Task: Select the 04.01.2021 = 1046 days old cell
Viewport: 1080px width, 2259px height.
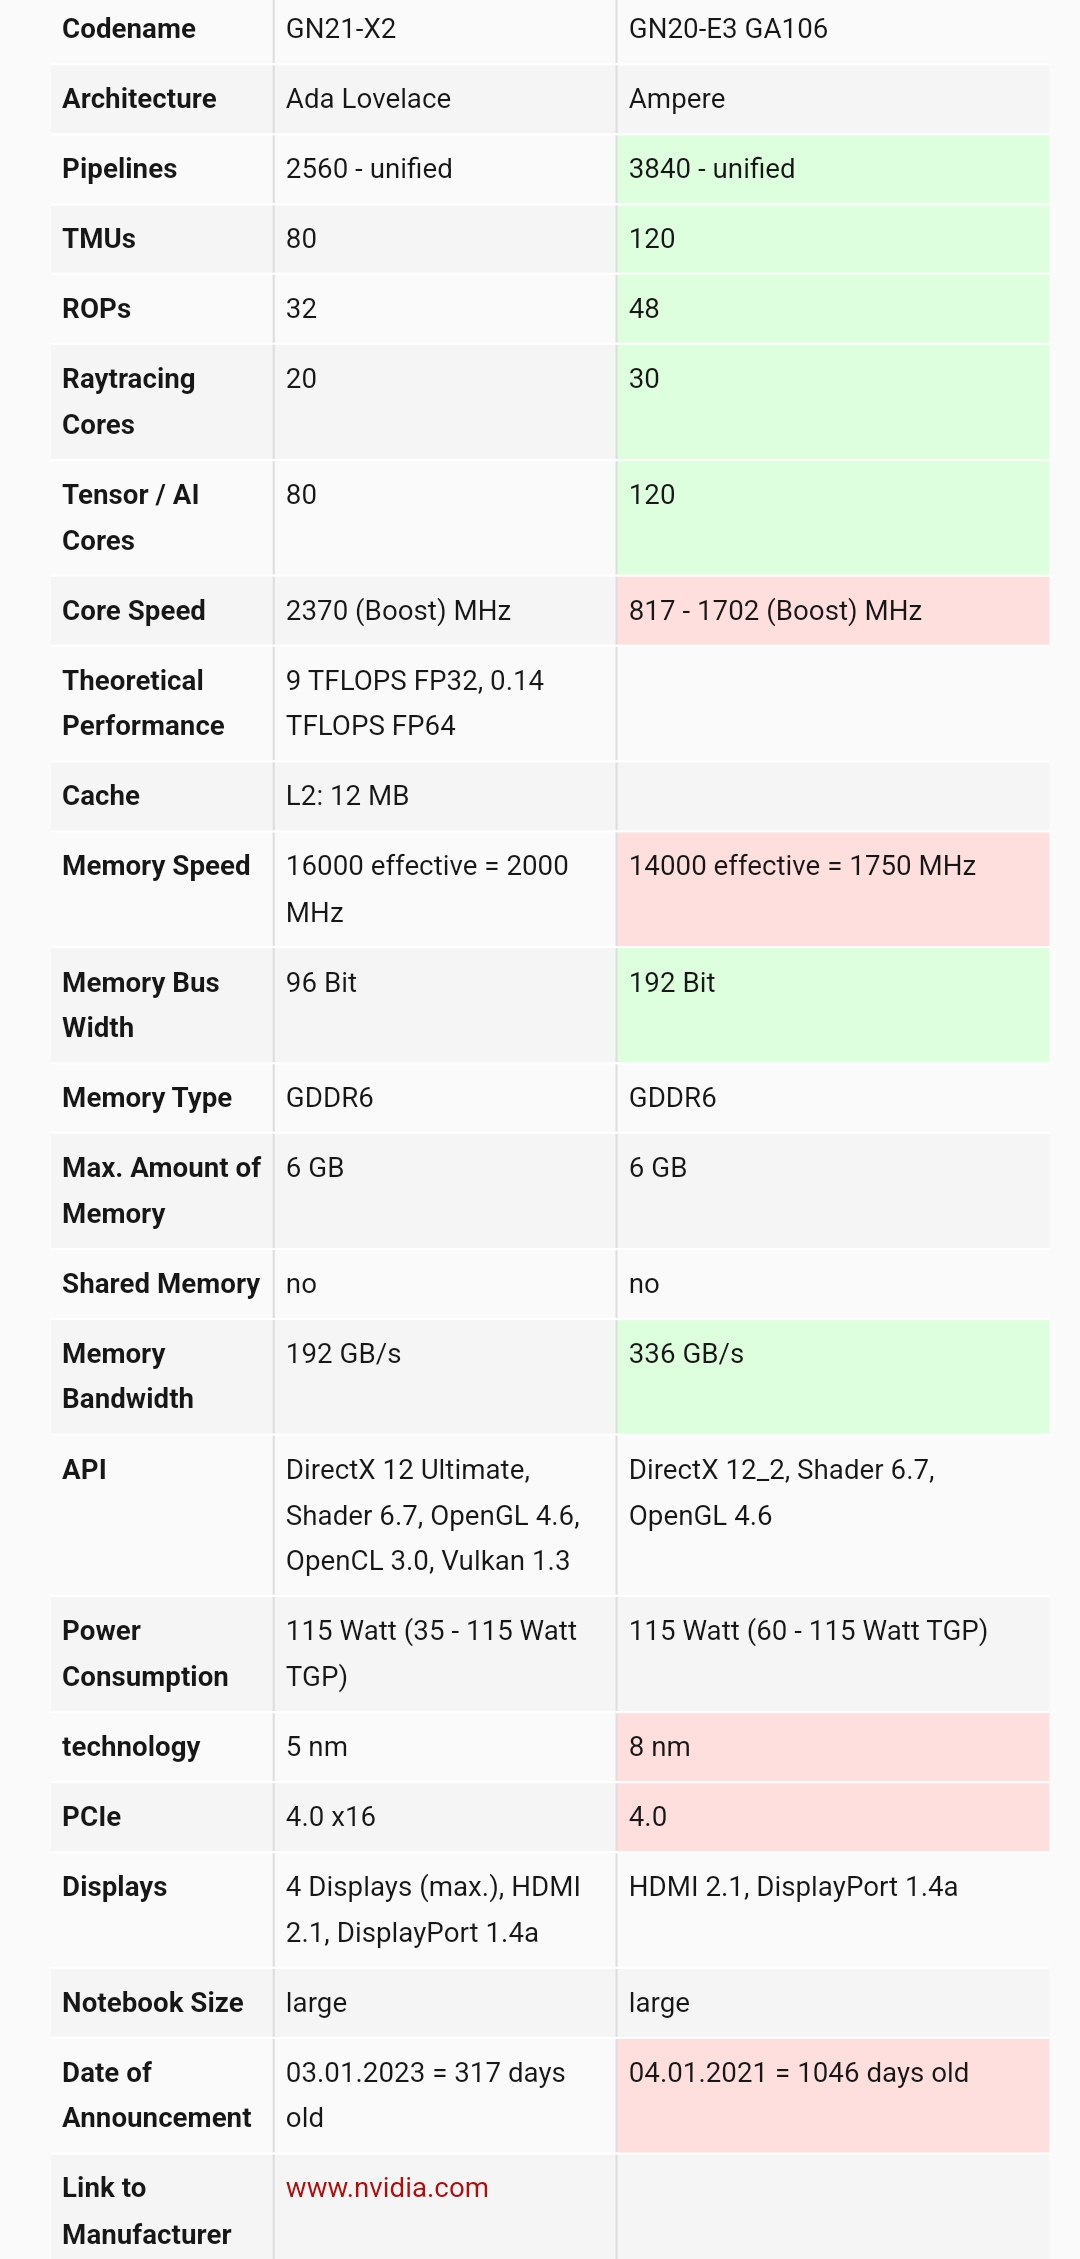Action: (798, 2073)
